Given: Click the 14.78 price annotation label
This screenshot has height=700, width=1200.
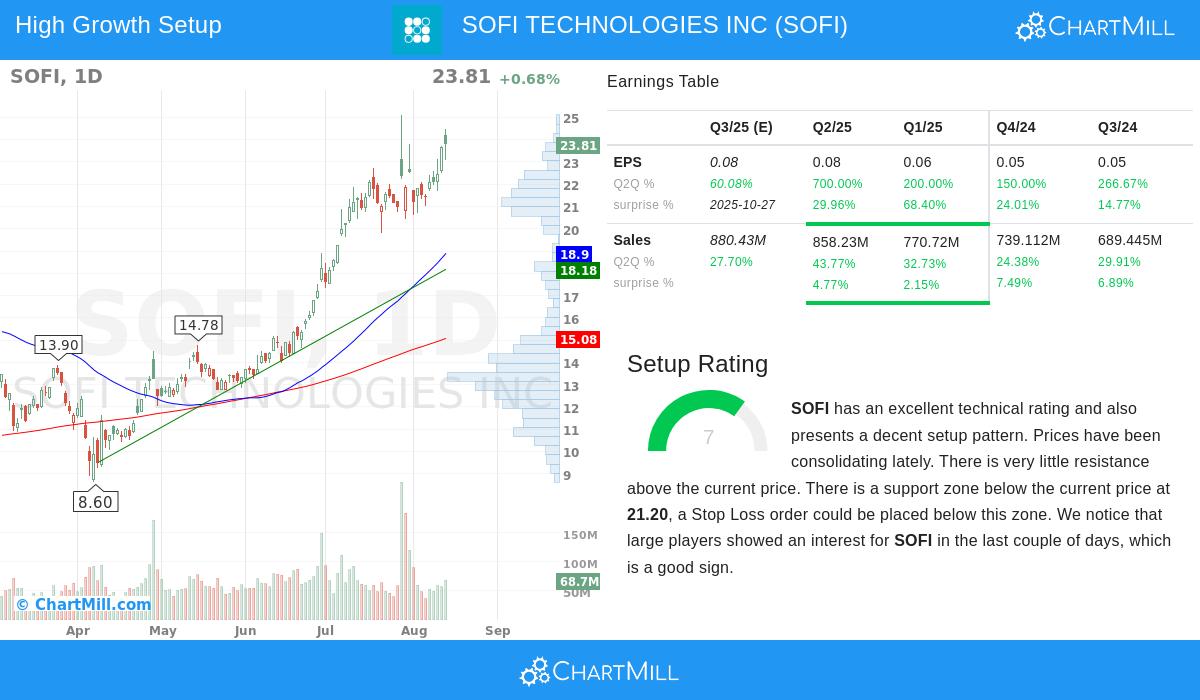Looking at the screenshot, I should point(197,325).
